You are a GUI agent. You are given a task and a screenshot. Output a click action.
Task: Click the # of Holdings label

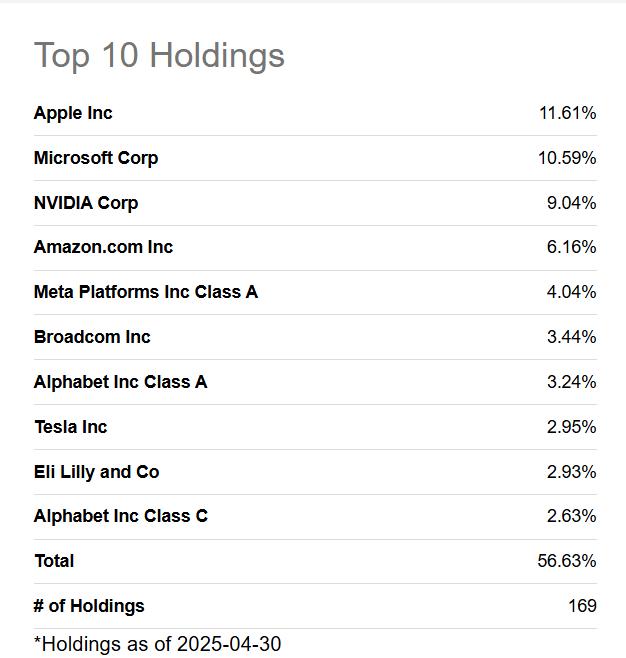[89, 606]
